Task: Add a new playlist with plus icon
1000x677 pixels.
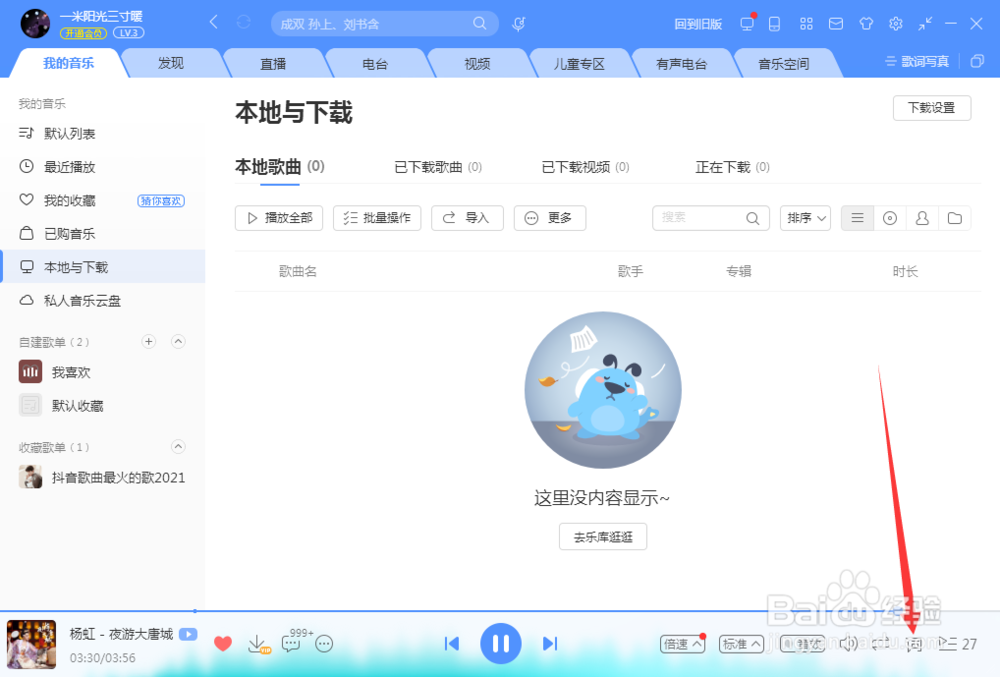Action: pos(149,342)
